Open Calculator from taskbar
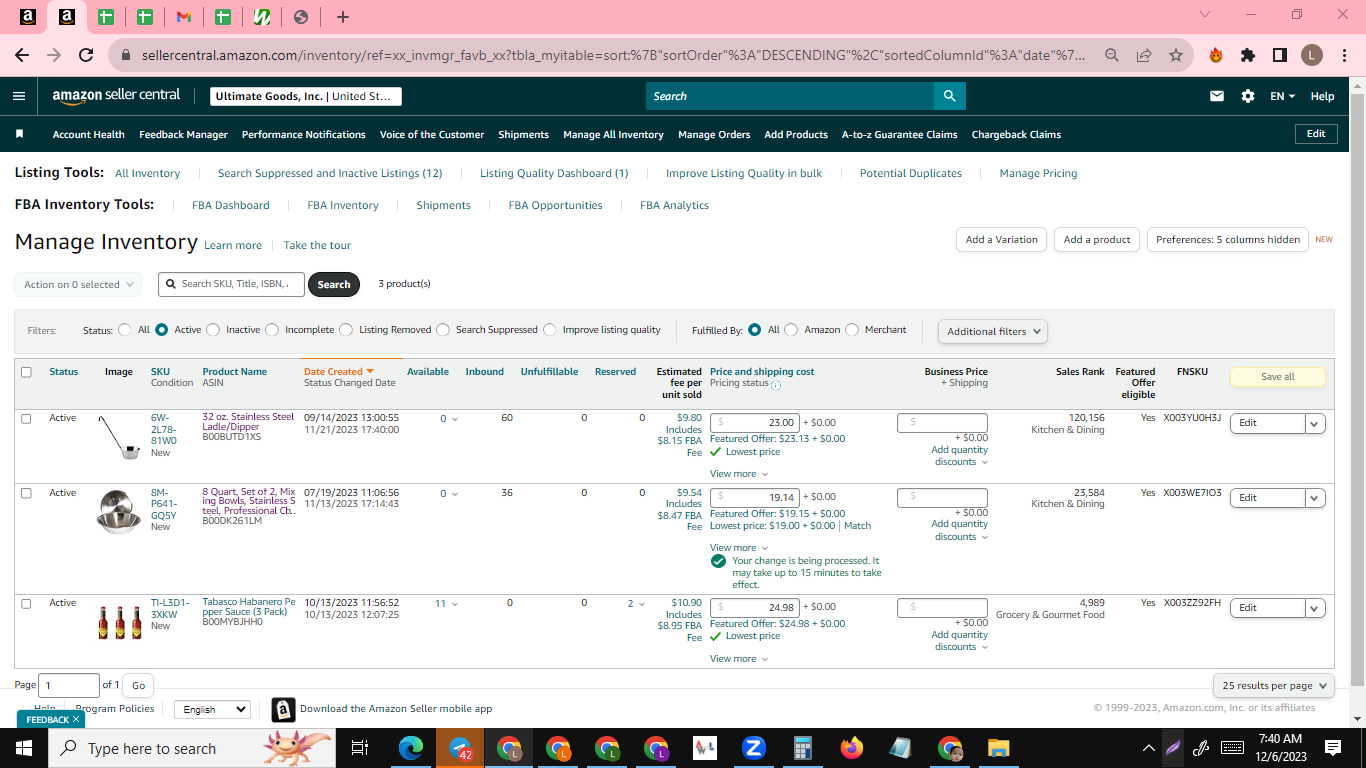 (x=802, y=748)
